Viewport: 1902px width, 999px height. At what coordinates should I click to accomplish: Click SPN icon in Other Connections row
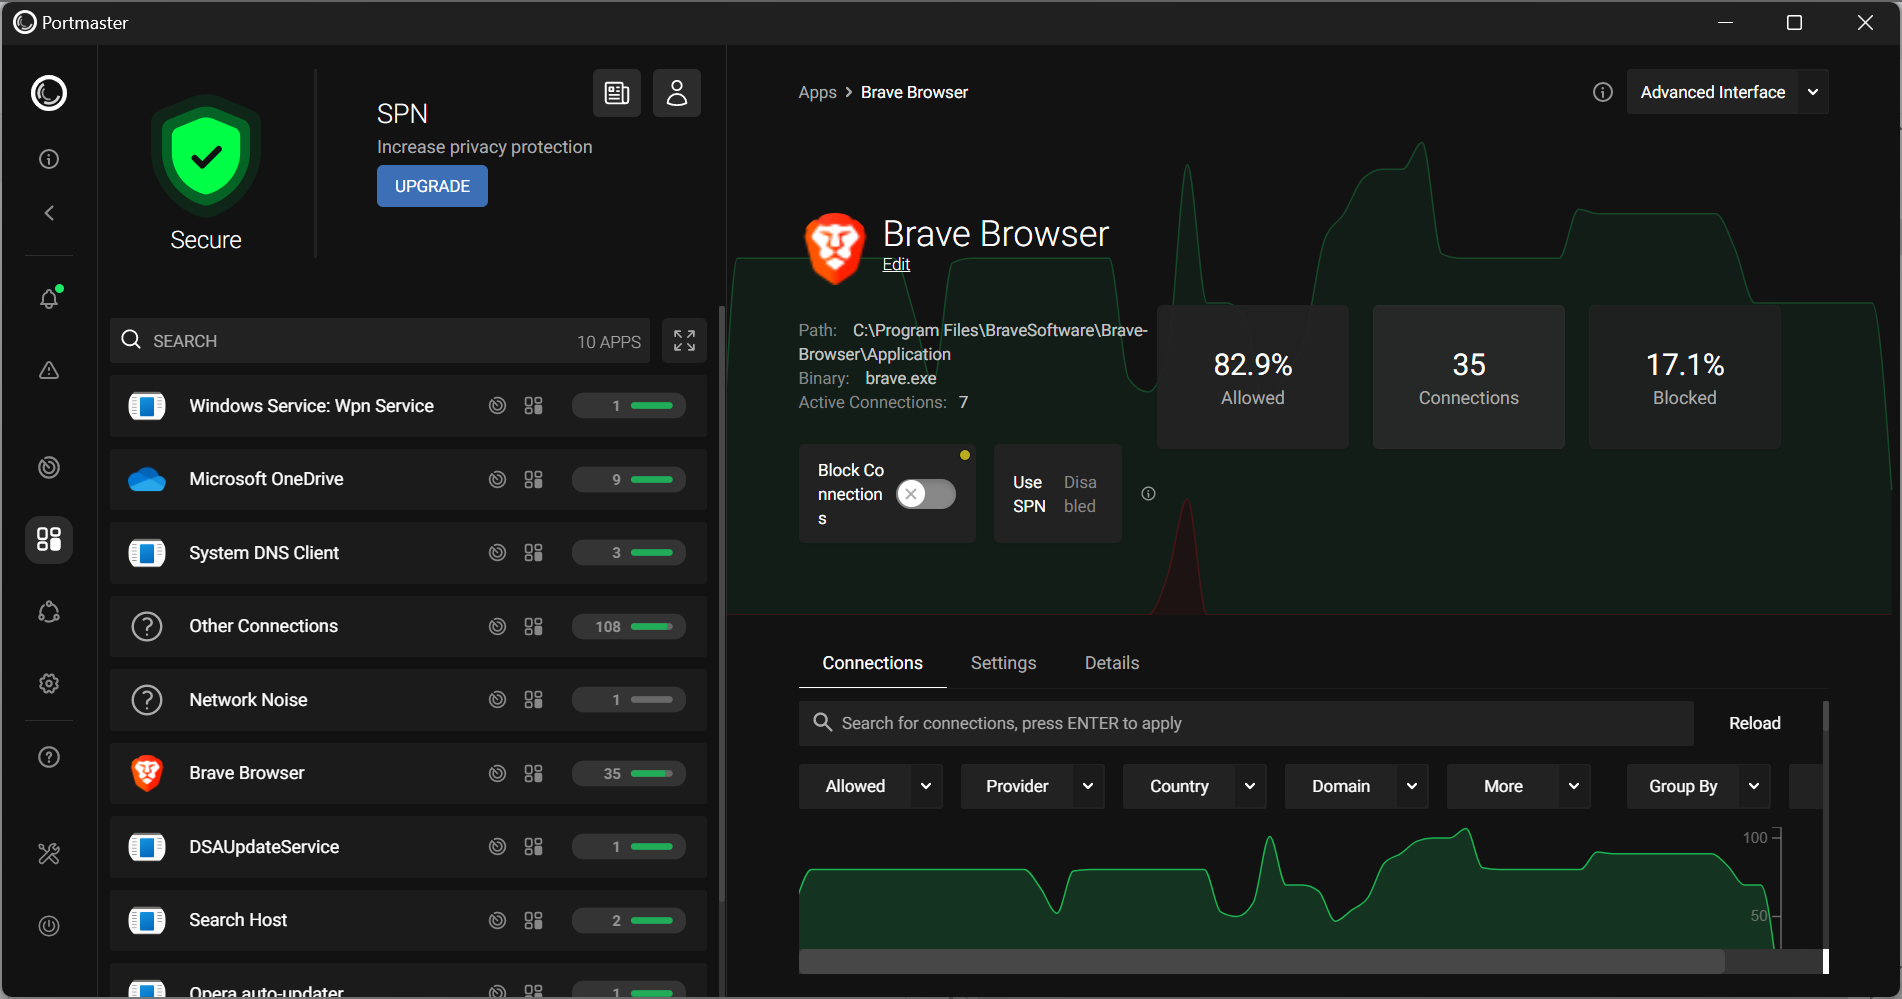497,626
